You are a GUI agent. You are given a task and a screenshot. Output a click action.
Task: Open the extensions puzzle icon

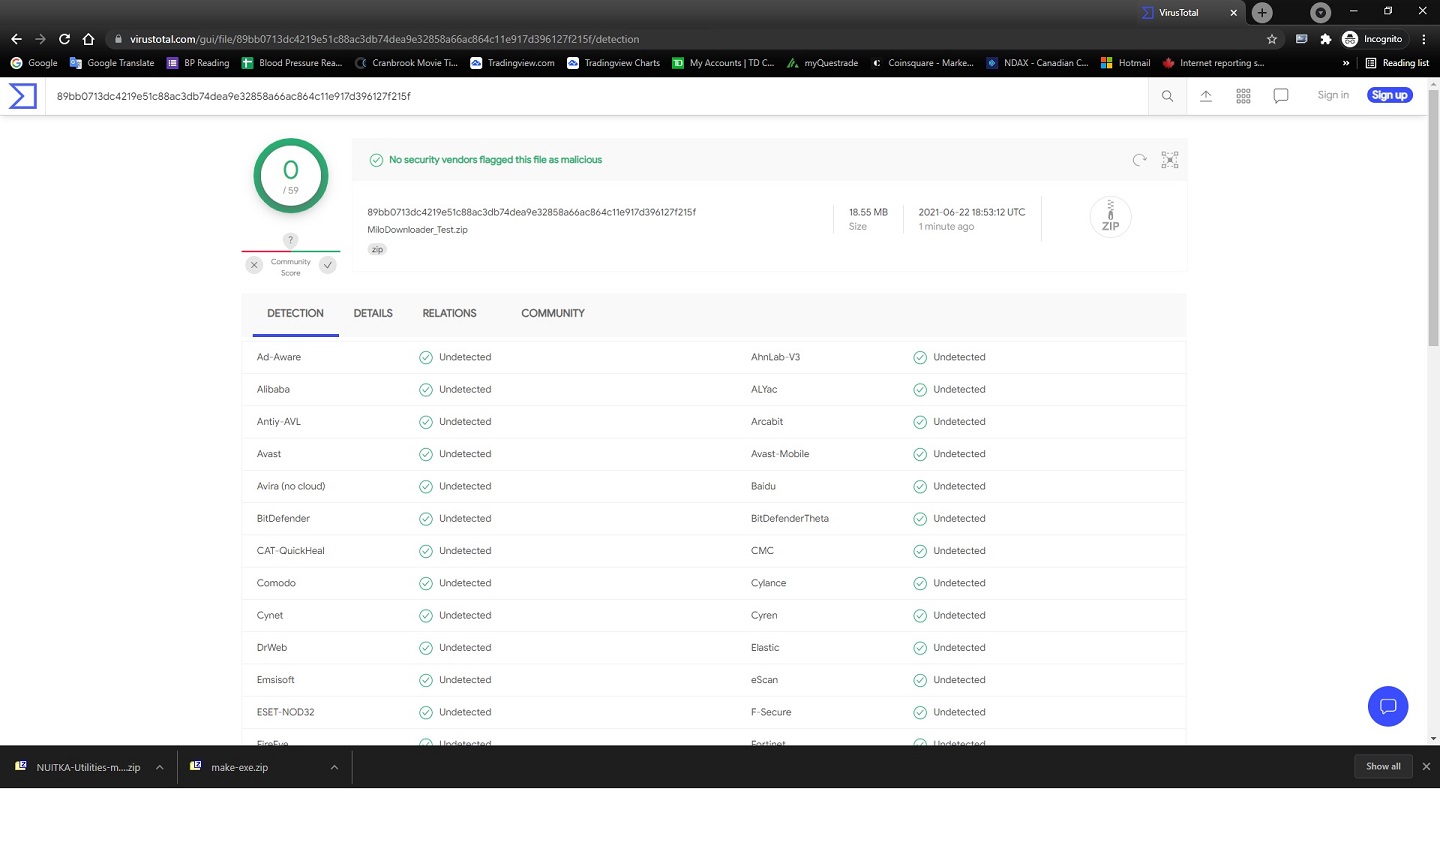[1325, 39]
